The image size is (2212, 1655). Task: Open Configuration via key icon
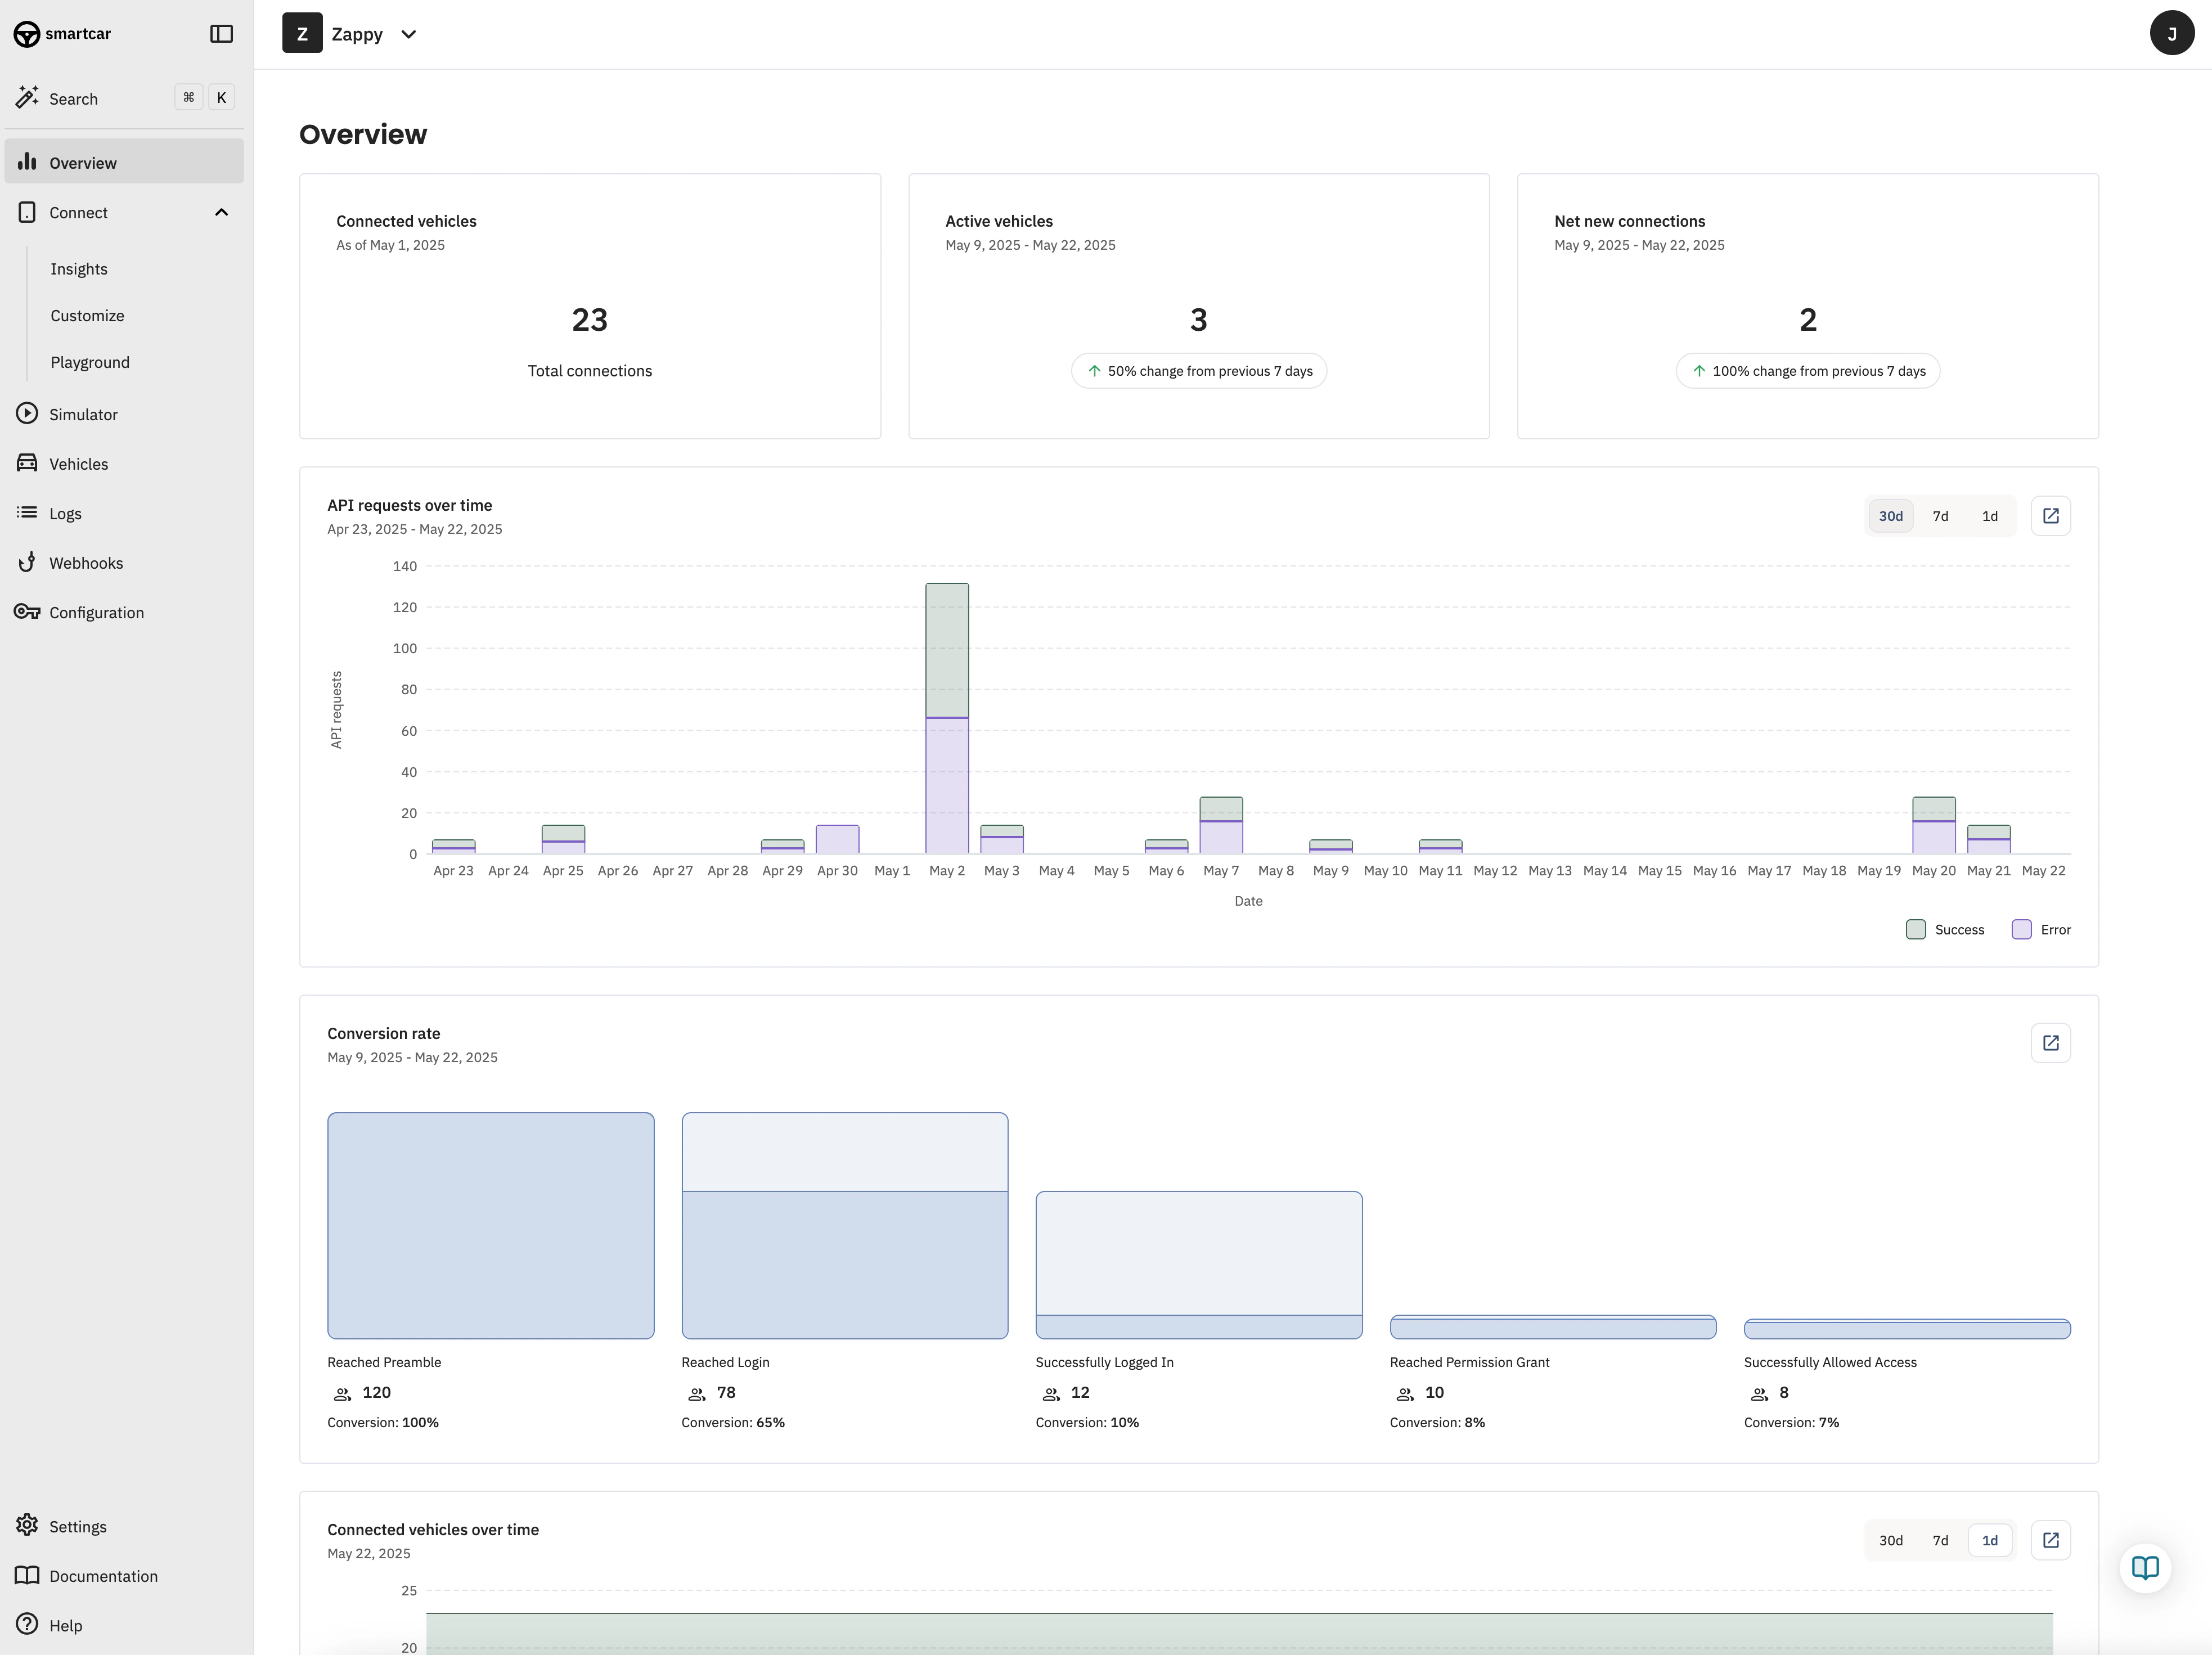[x=27, y=612]
